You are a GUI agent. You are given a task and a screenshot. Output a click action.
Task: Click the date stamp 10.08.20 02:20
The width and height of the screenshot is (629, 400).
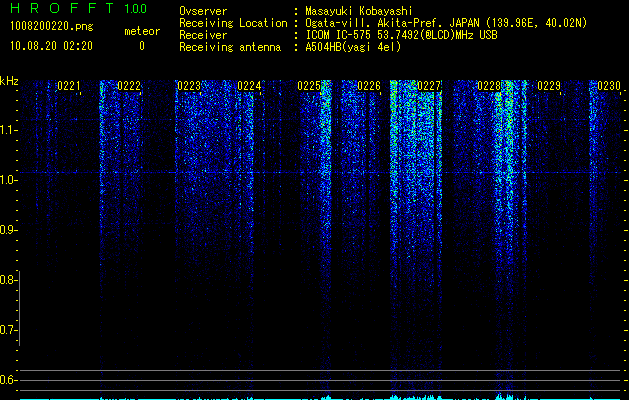[51, 46]
